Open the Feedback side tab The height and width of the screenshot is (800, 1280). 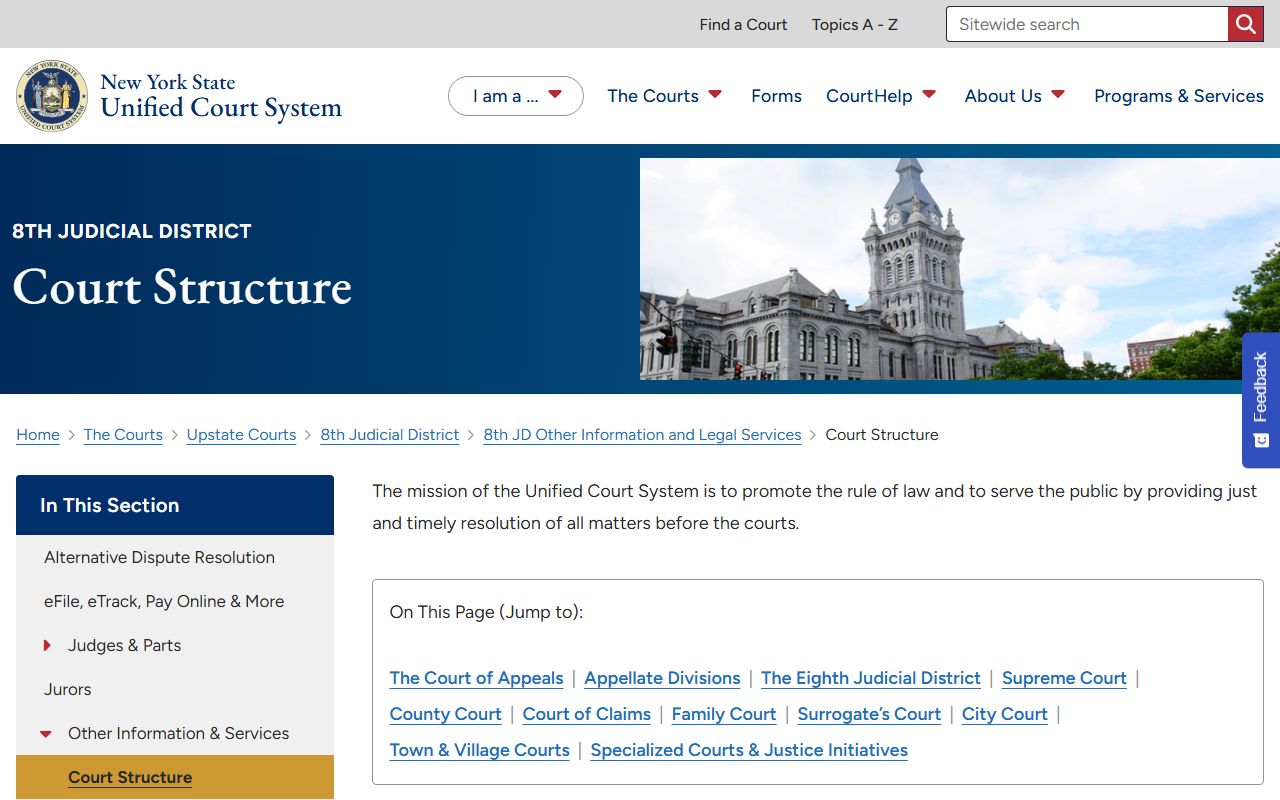coord(1261,400)
